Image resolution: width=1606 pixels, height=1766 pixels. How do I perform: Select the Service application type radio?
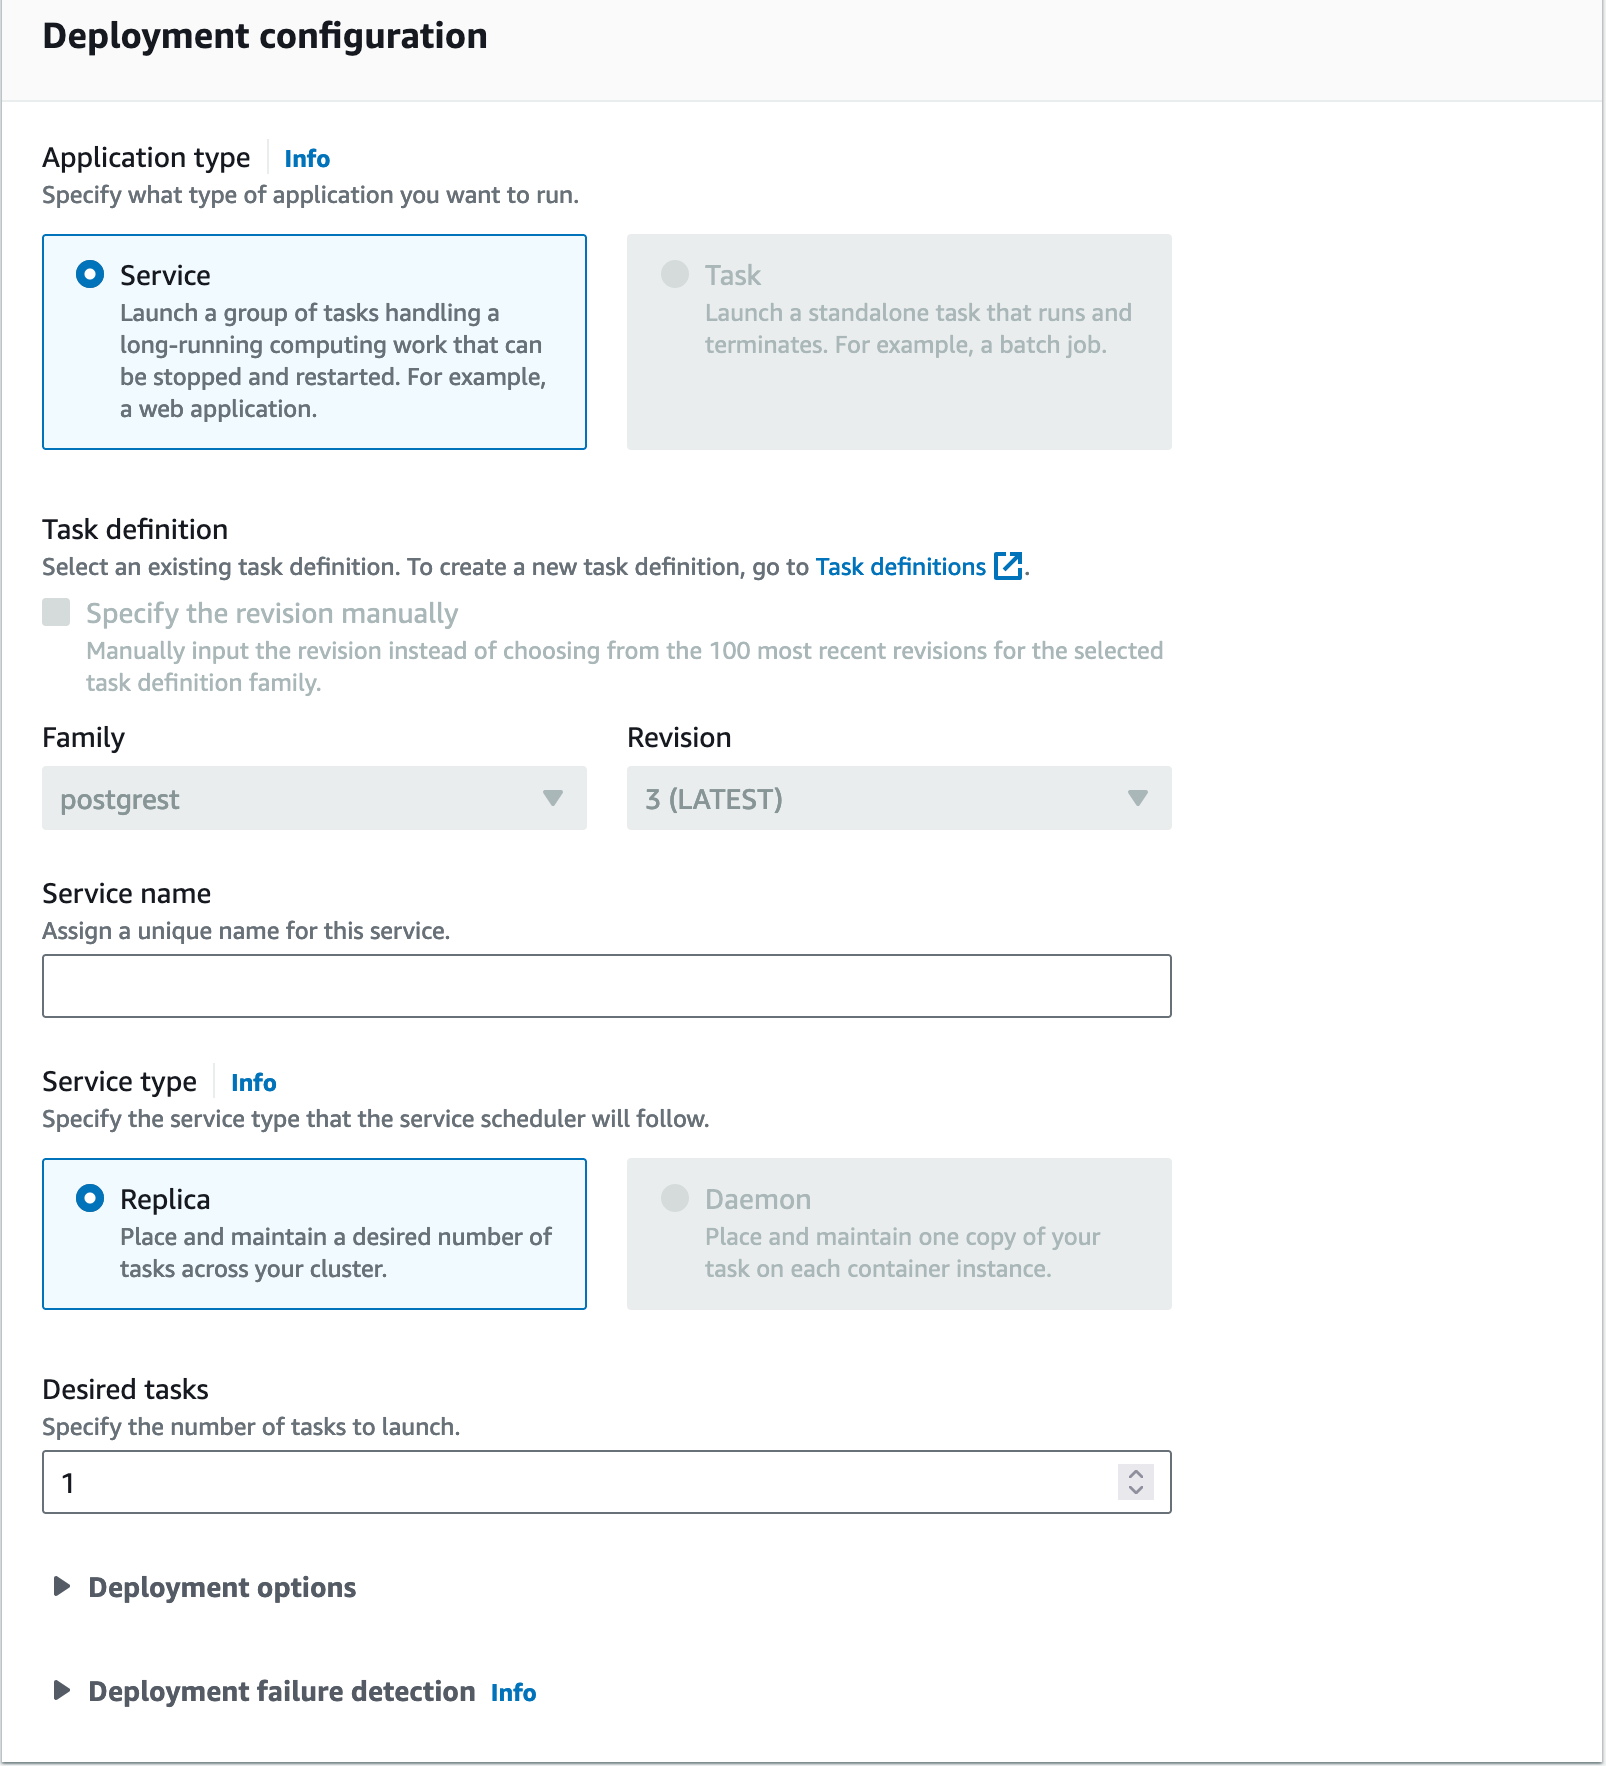pyautogui.click(x=90, y=274)
